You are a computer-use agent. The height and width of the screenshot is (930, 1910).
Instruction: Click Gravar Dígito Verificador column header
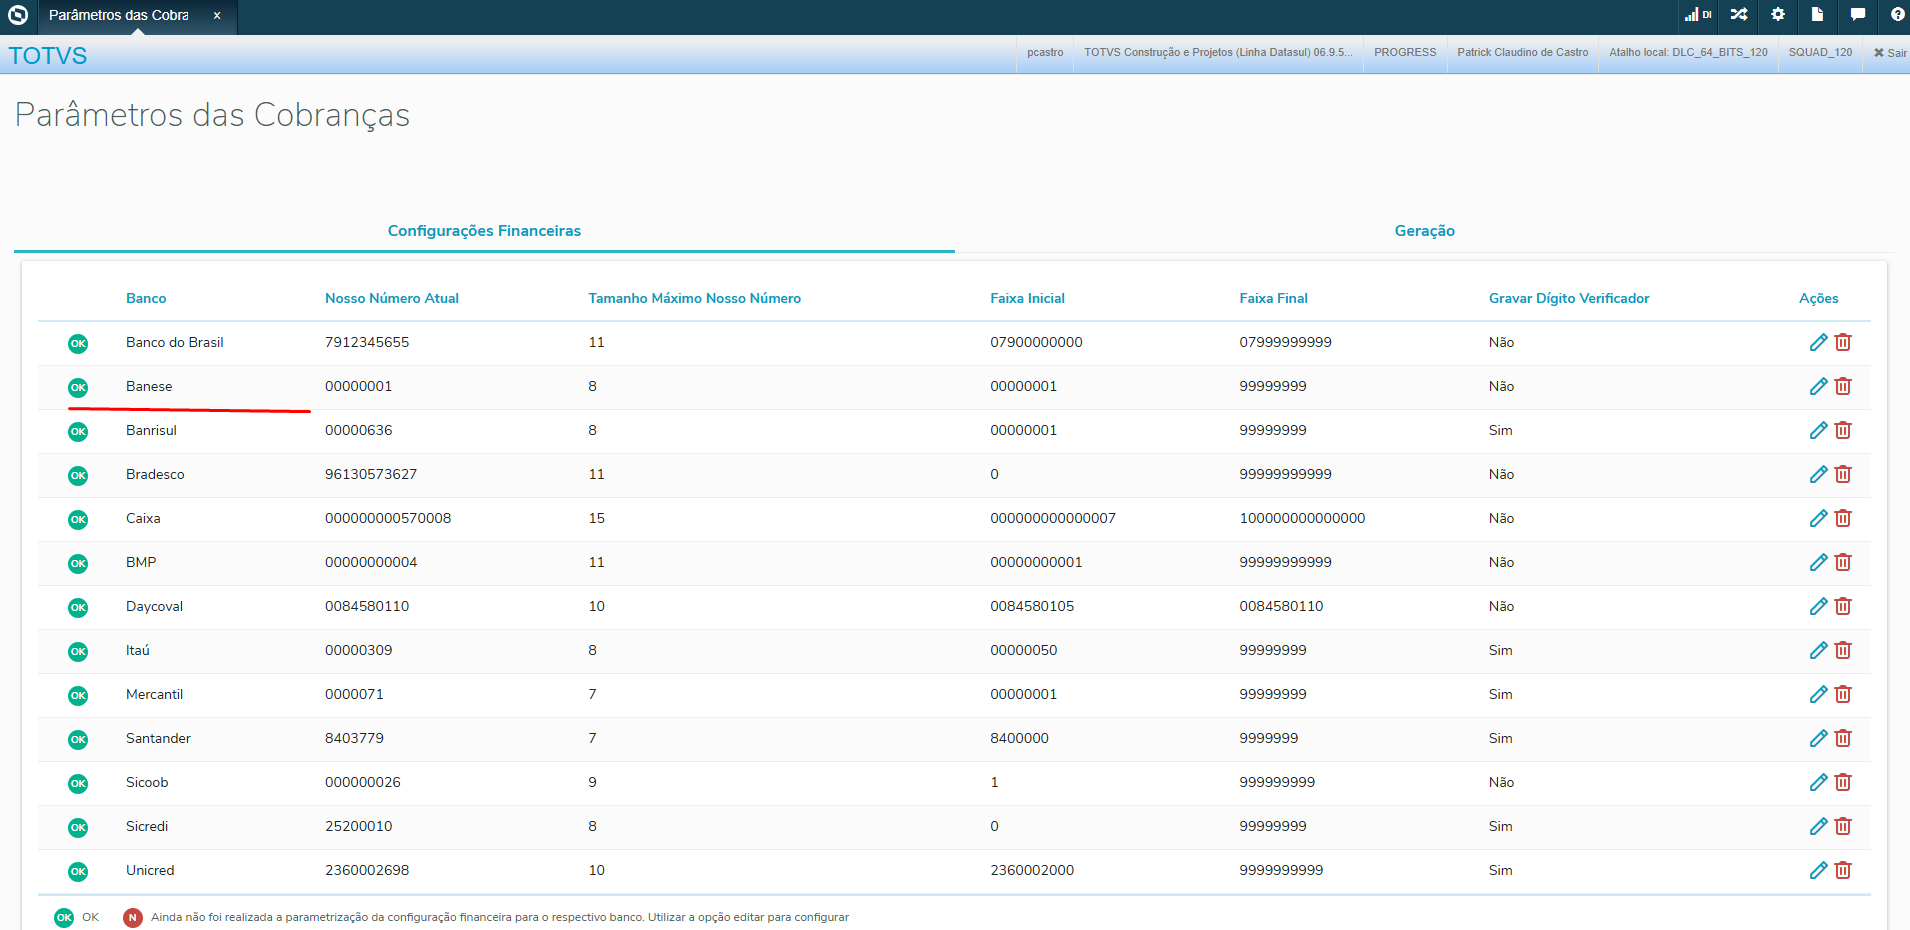(1569, 298)
